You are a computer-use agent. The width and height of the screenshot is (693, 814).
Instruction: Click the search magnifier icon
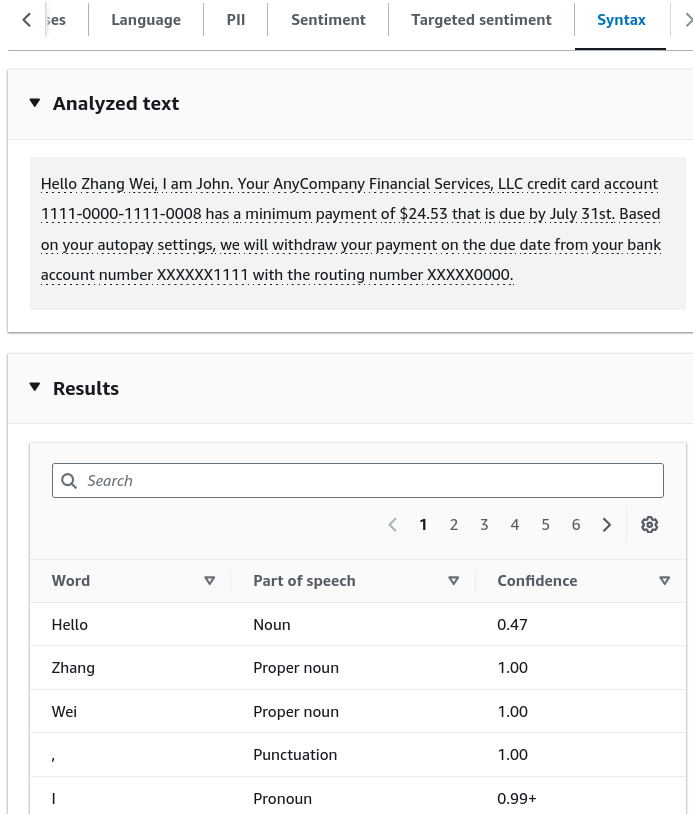point(69,481)
